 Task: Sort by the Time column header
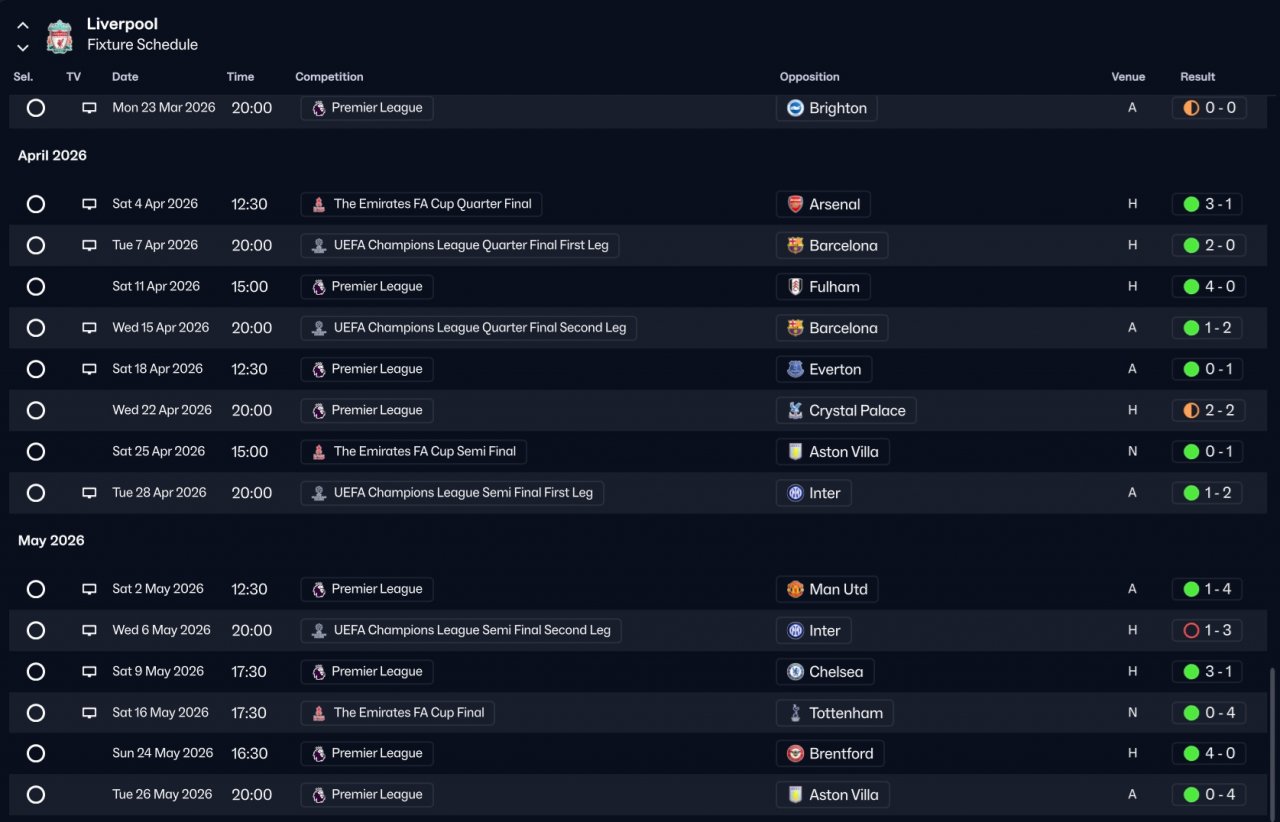click(241, 77)
